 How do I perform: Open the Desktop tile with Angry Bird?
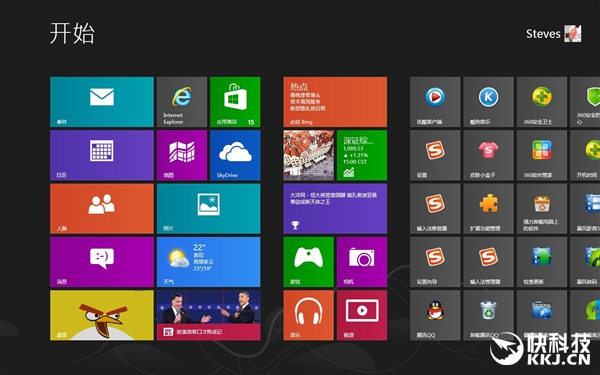pos(102,315)
